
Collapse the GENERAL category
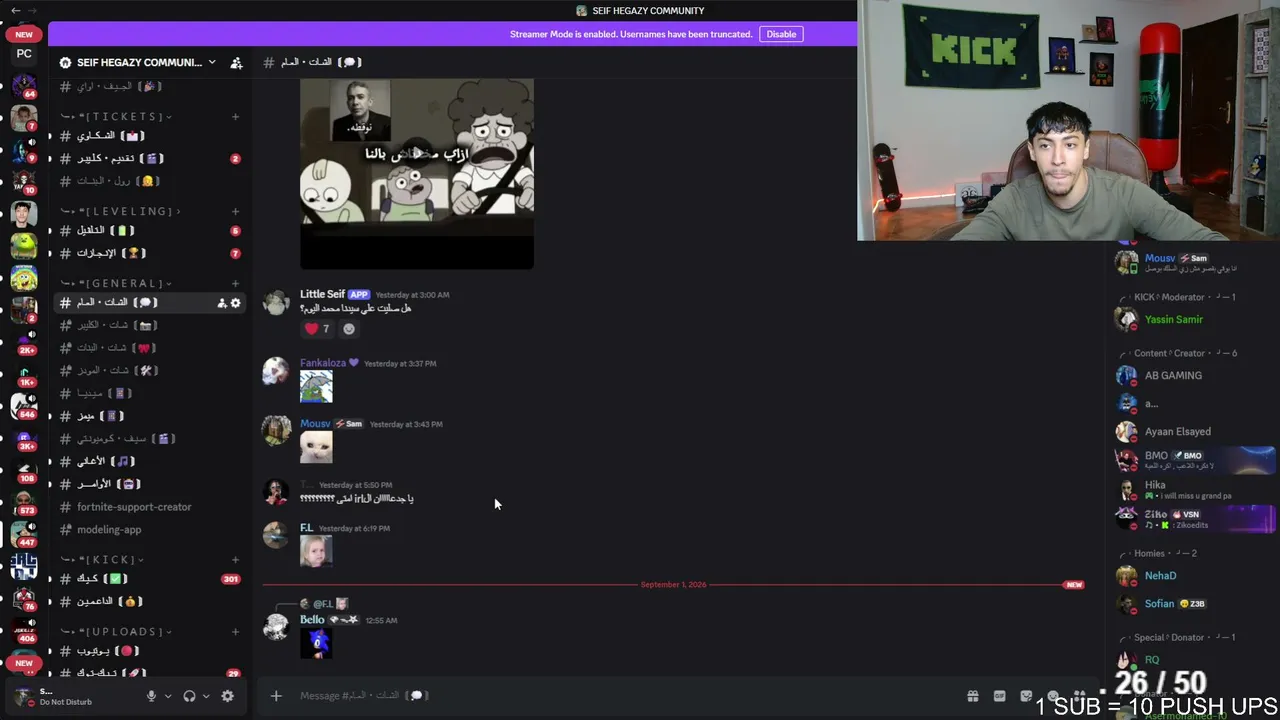pyautogui.click(x=116, y=283)
